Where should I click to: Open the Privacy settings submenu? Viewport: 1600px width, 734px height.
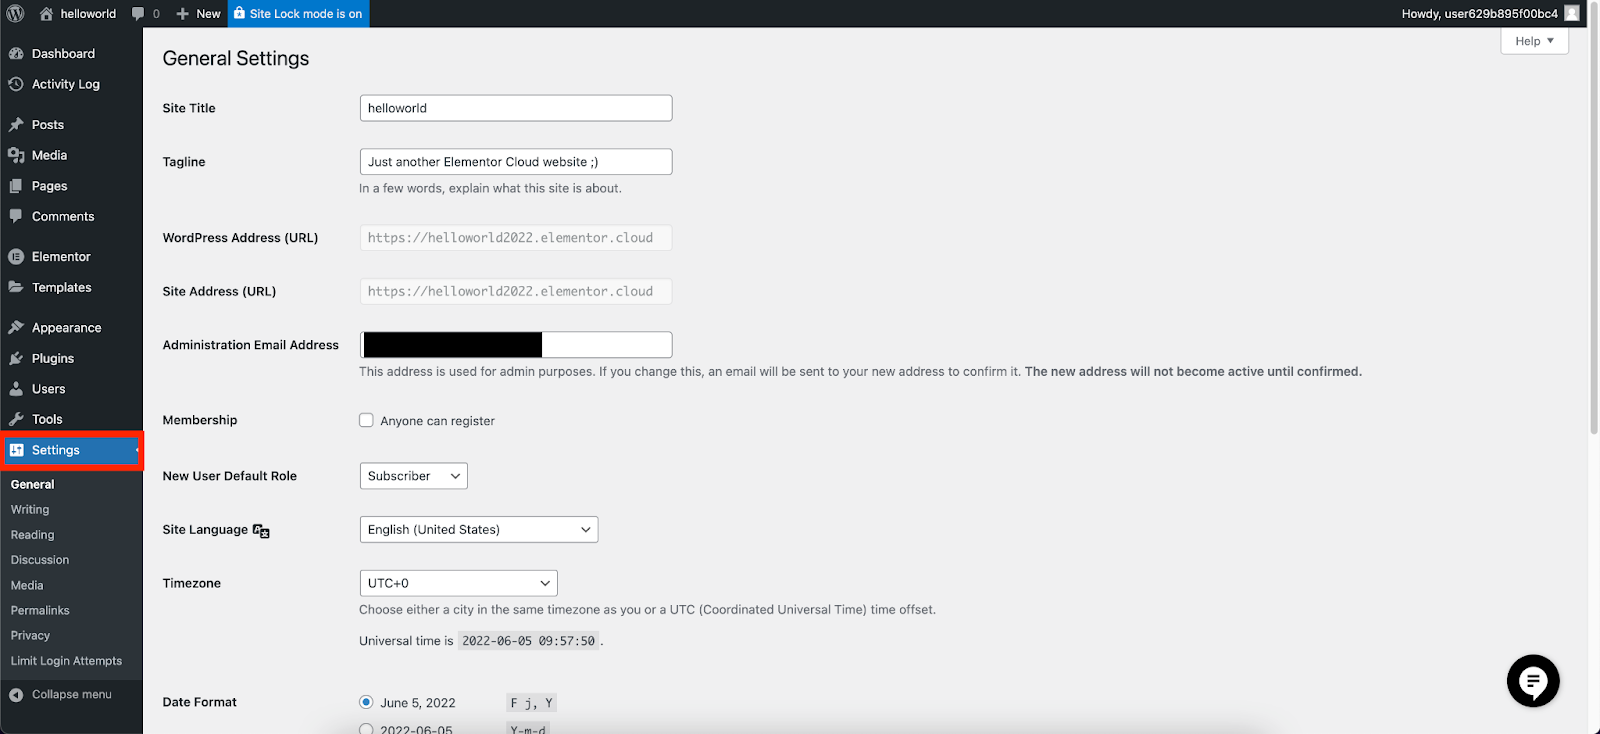30,635
